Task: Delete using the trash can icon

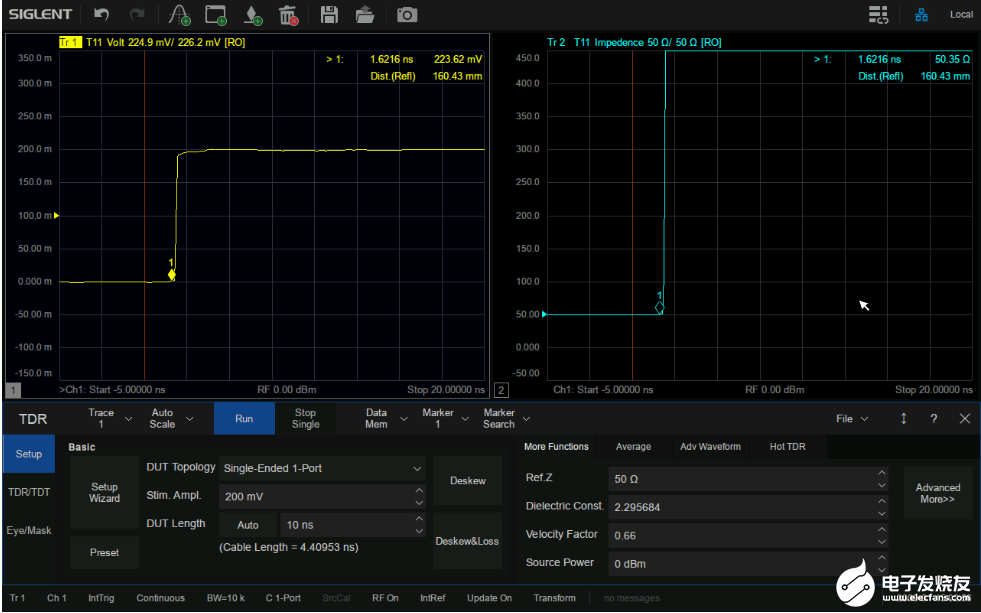Action: click(x=288, y=15)
